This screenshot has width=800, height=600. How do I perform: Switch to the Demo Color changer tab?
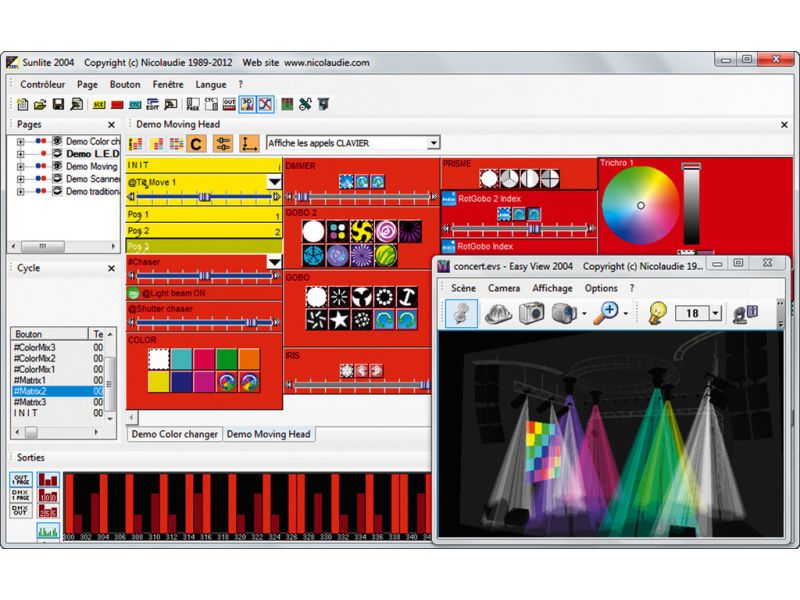(174, 434)
